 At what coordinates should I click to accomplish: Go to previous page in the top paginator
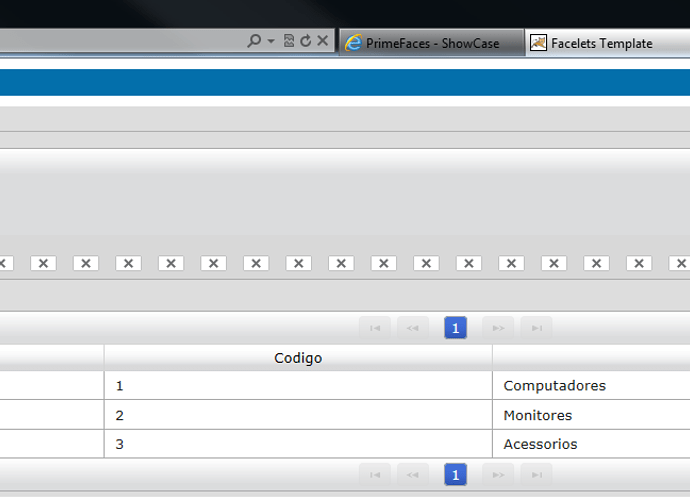coord(413,328)
